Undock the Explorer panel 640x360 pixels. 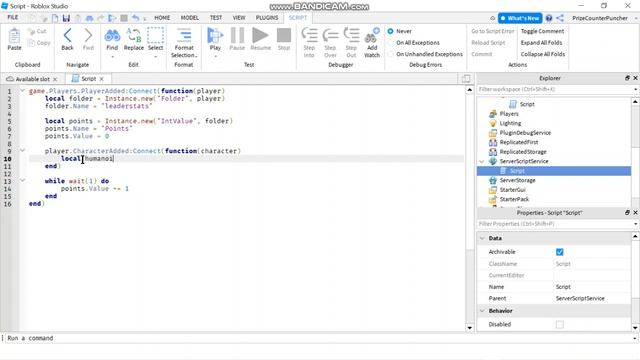click(627, 78)
